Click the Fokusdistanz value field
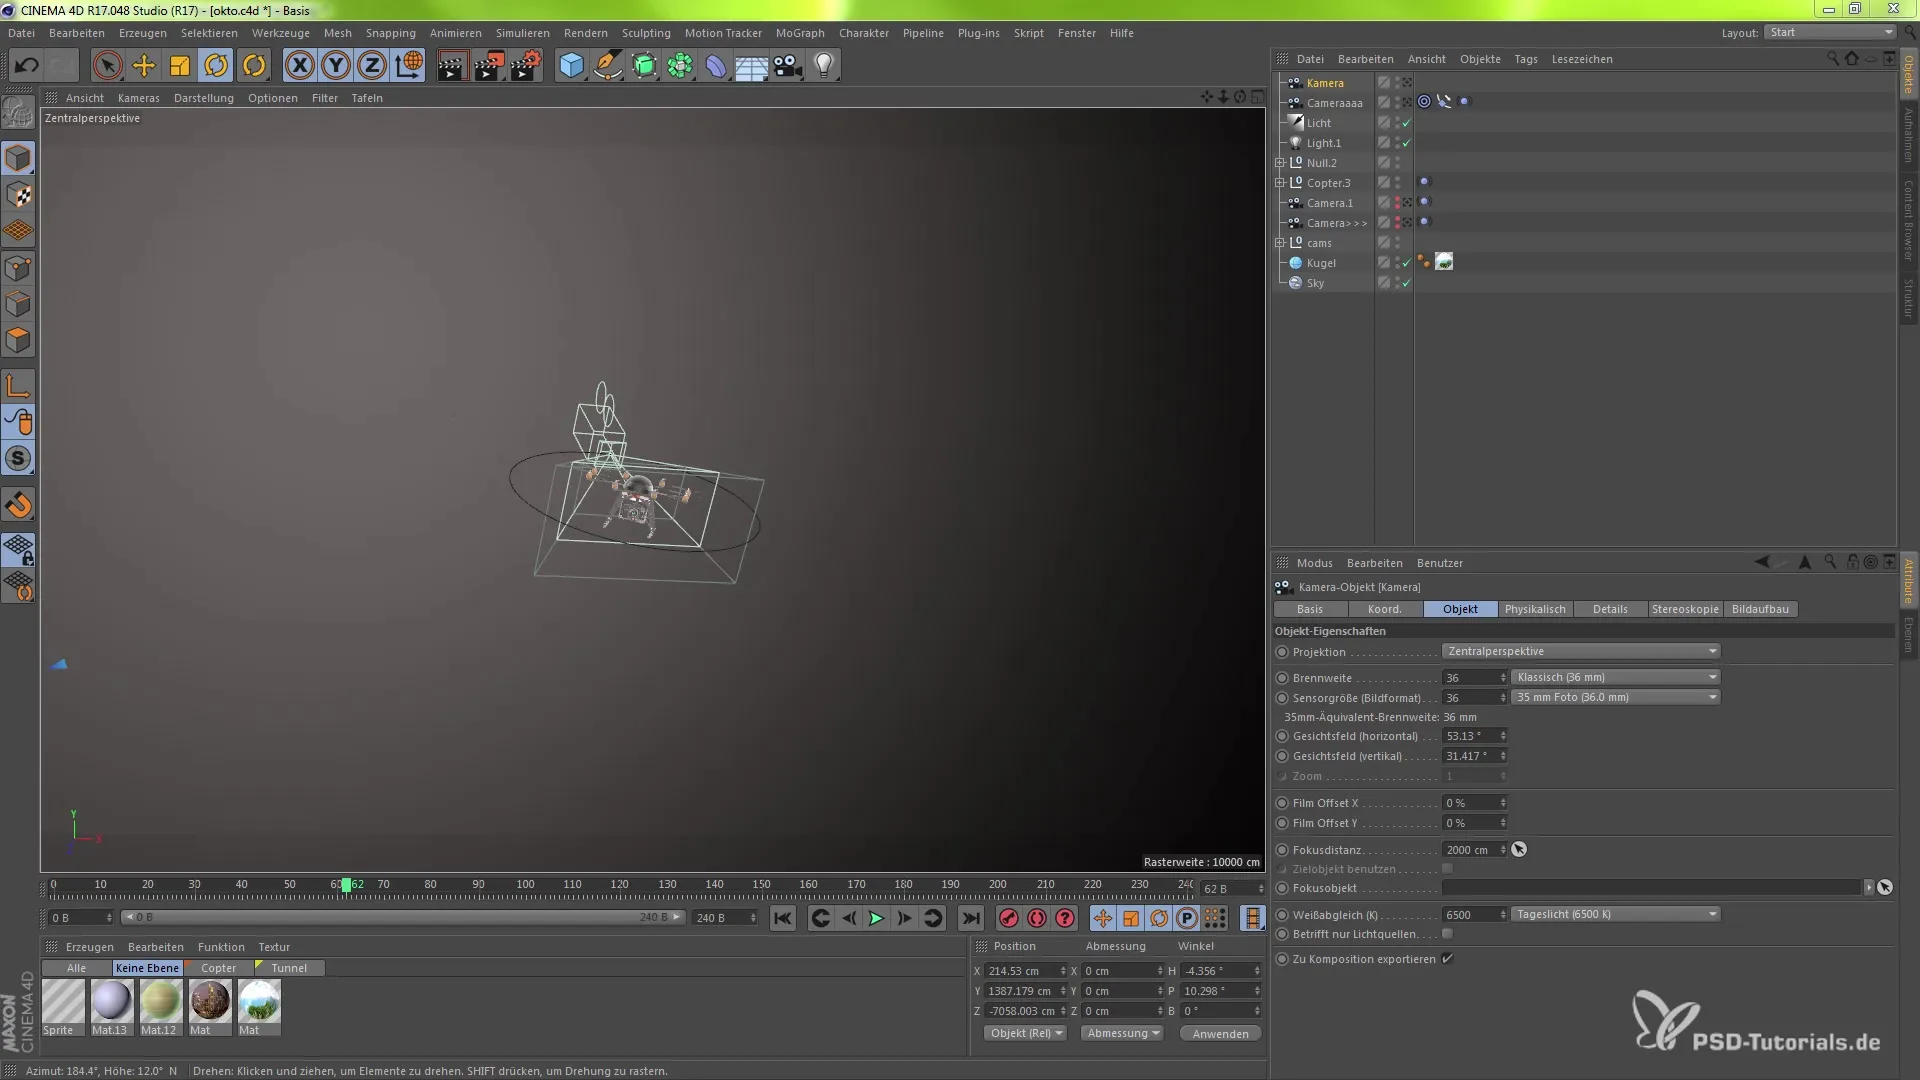1920x1080 pixels. 1470,850
